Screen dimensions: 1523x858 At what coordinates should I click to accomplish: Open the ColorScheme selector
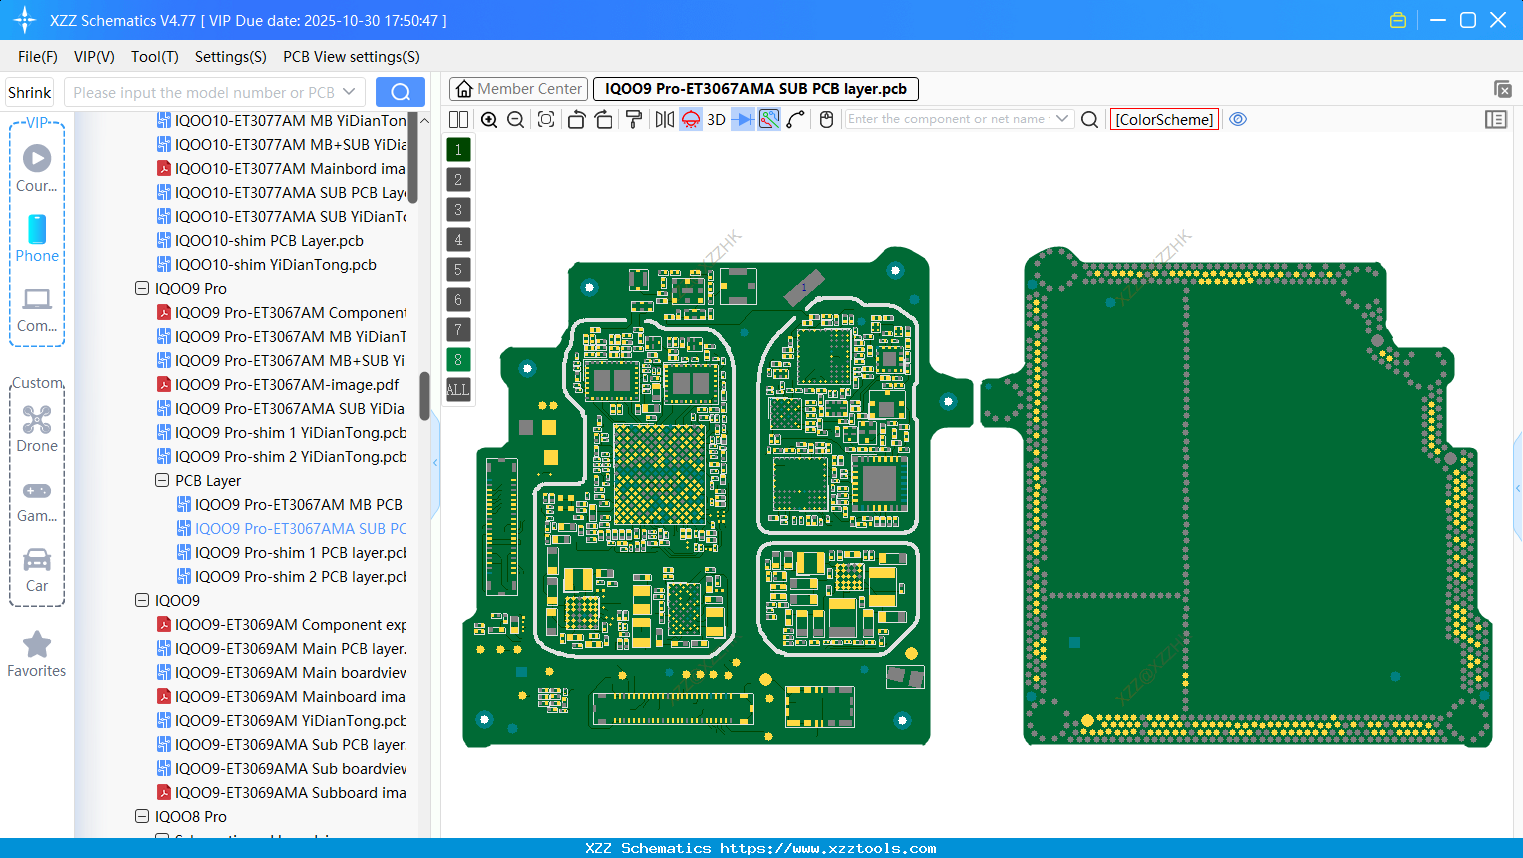[x=1164, y=119]
